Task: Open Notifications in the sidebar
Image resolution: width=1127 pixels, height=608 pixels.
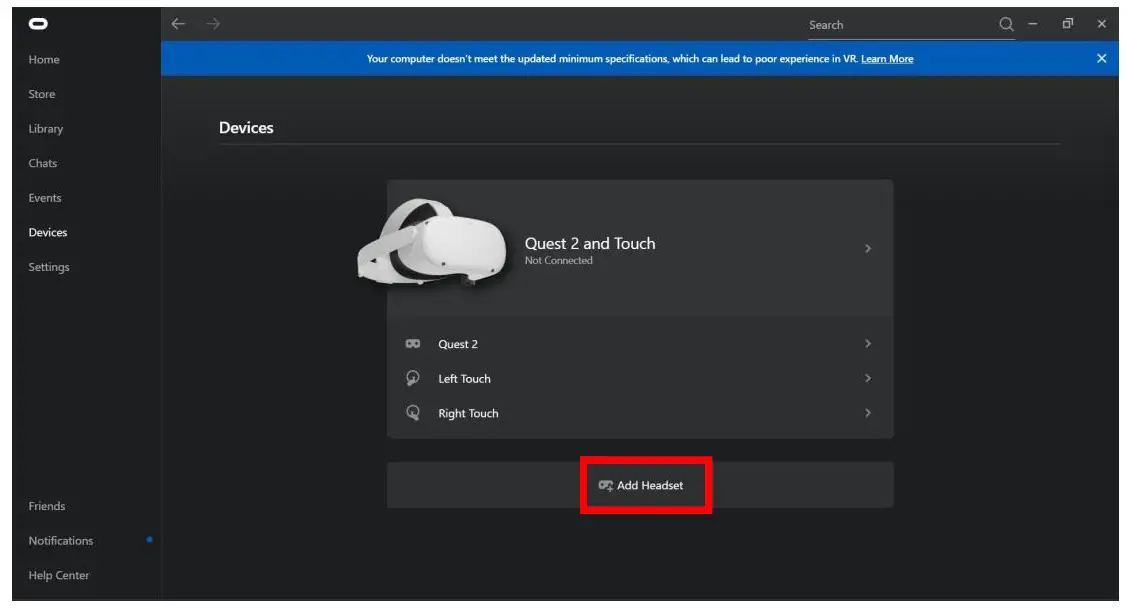Action: point(61,541)
